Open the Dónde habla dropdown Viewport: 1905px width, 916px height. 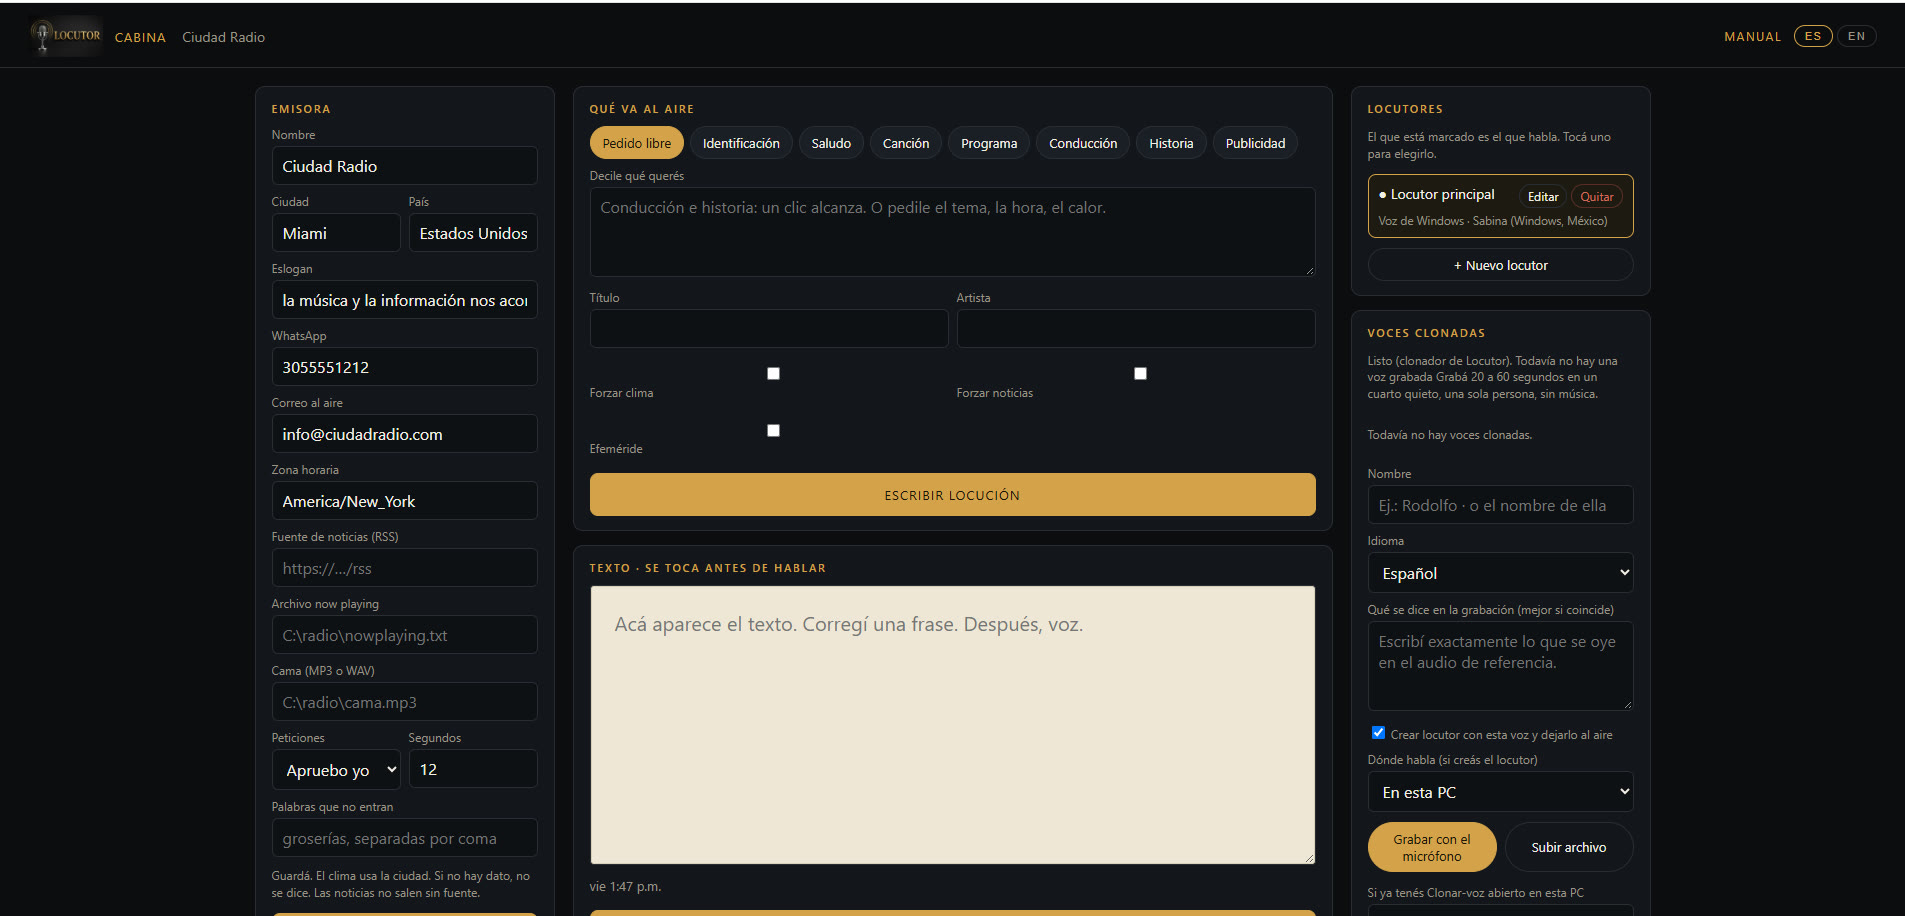pos(1500,792)
